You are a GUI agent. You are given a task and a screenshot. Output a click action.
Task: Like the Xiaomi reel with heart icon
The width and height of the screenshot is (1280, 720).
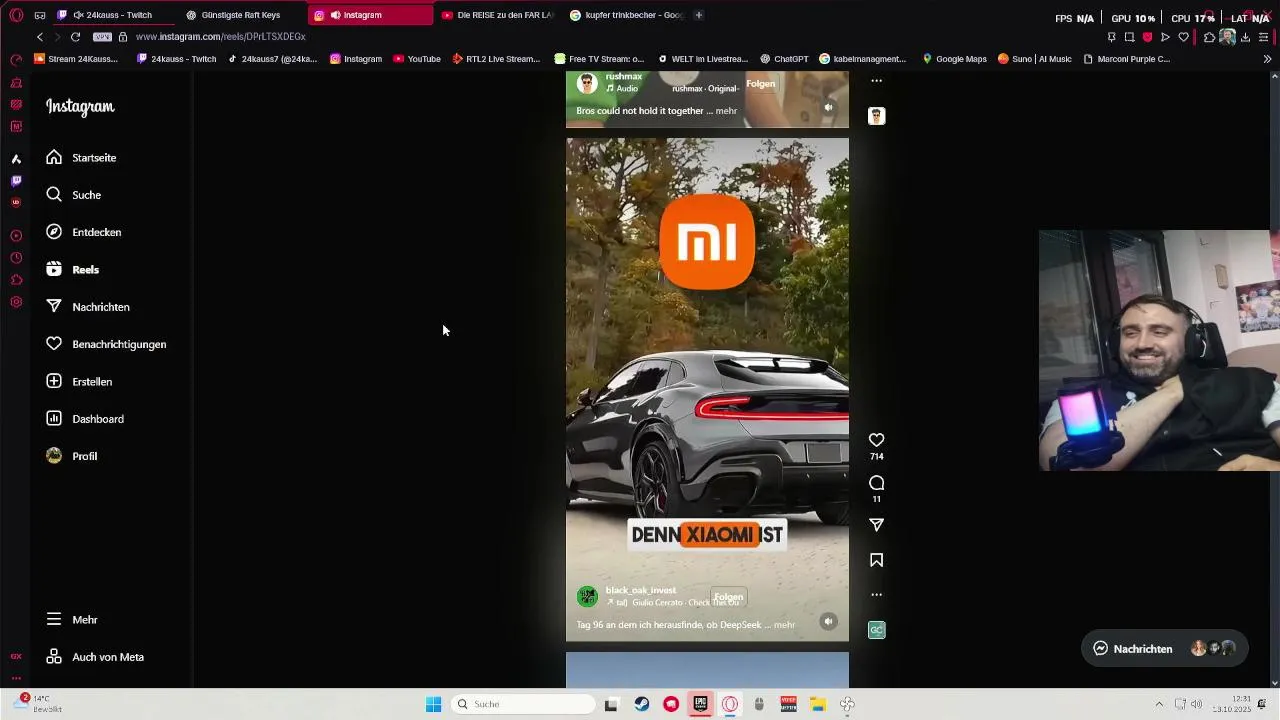click(x=876, y=440)
